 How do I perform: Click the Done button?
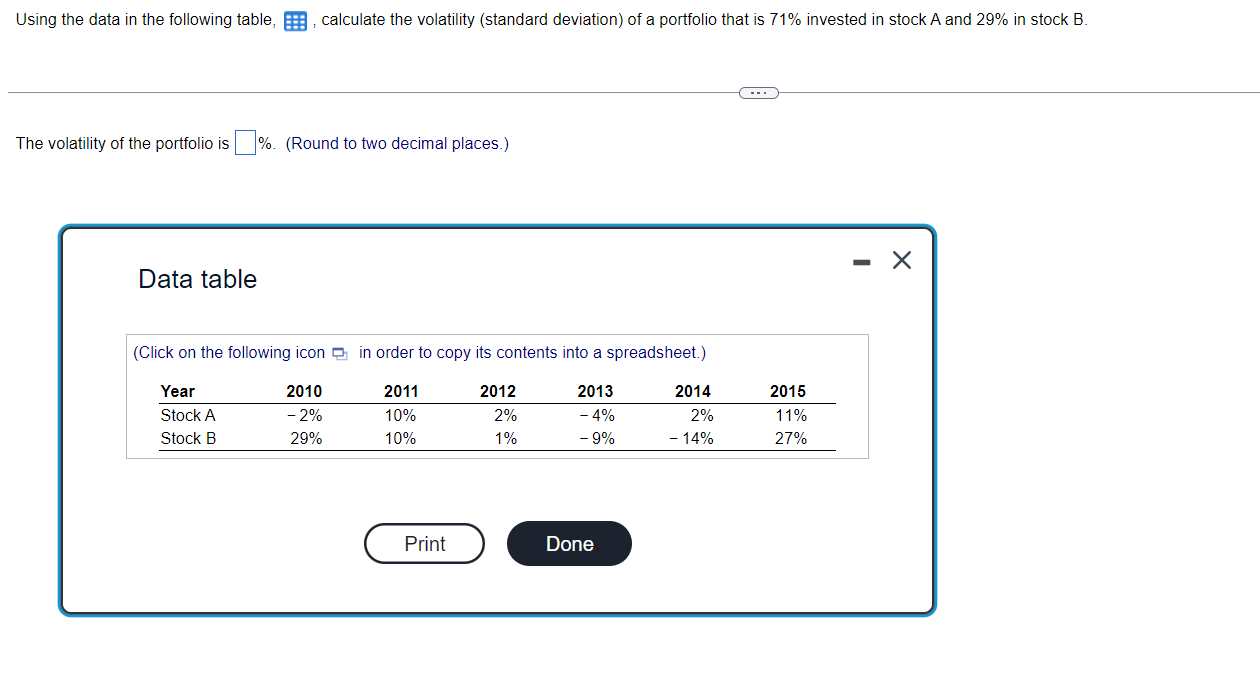click(x=569, y=543)
